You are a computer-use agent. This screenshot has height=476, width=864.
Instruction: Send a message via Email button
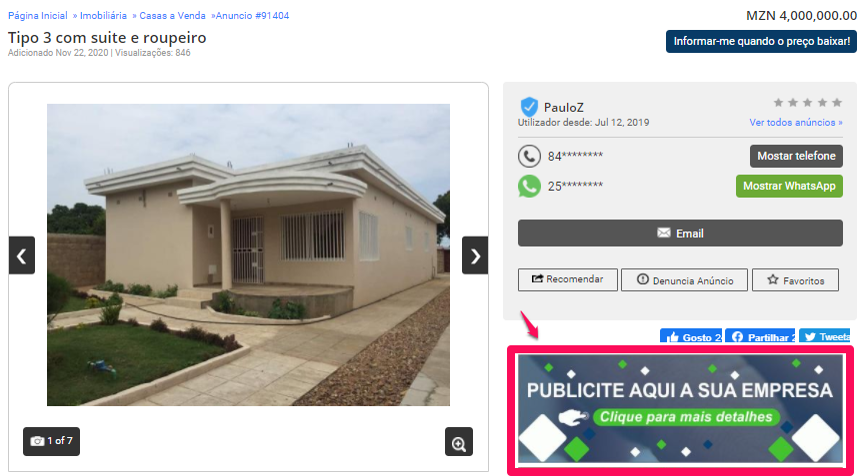pos(681,233)
